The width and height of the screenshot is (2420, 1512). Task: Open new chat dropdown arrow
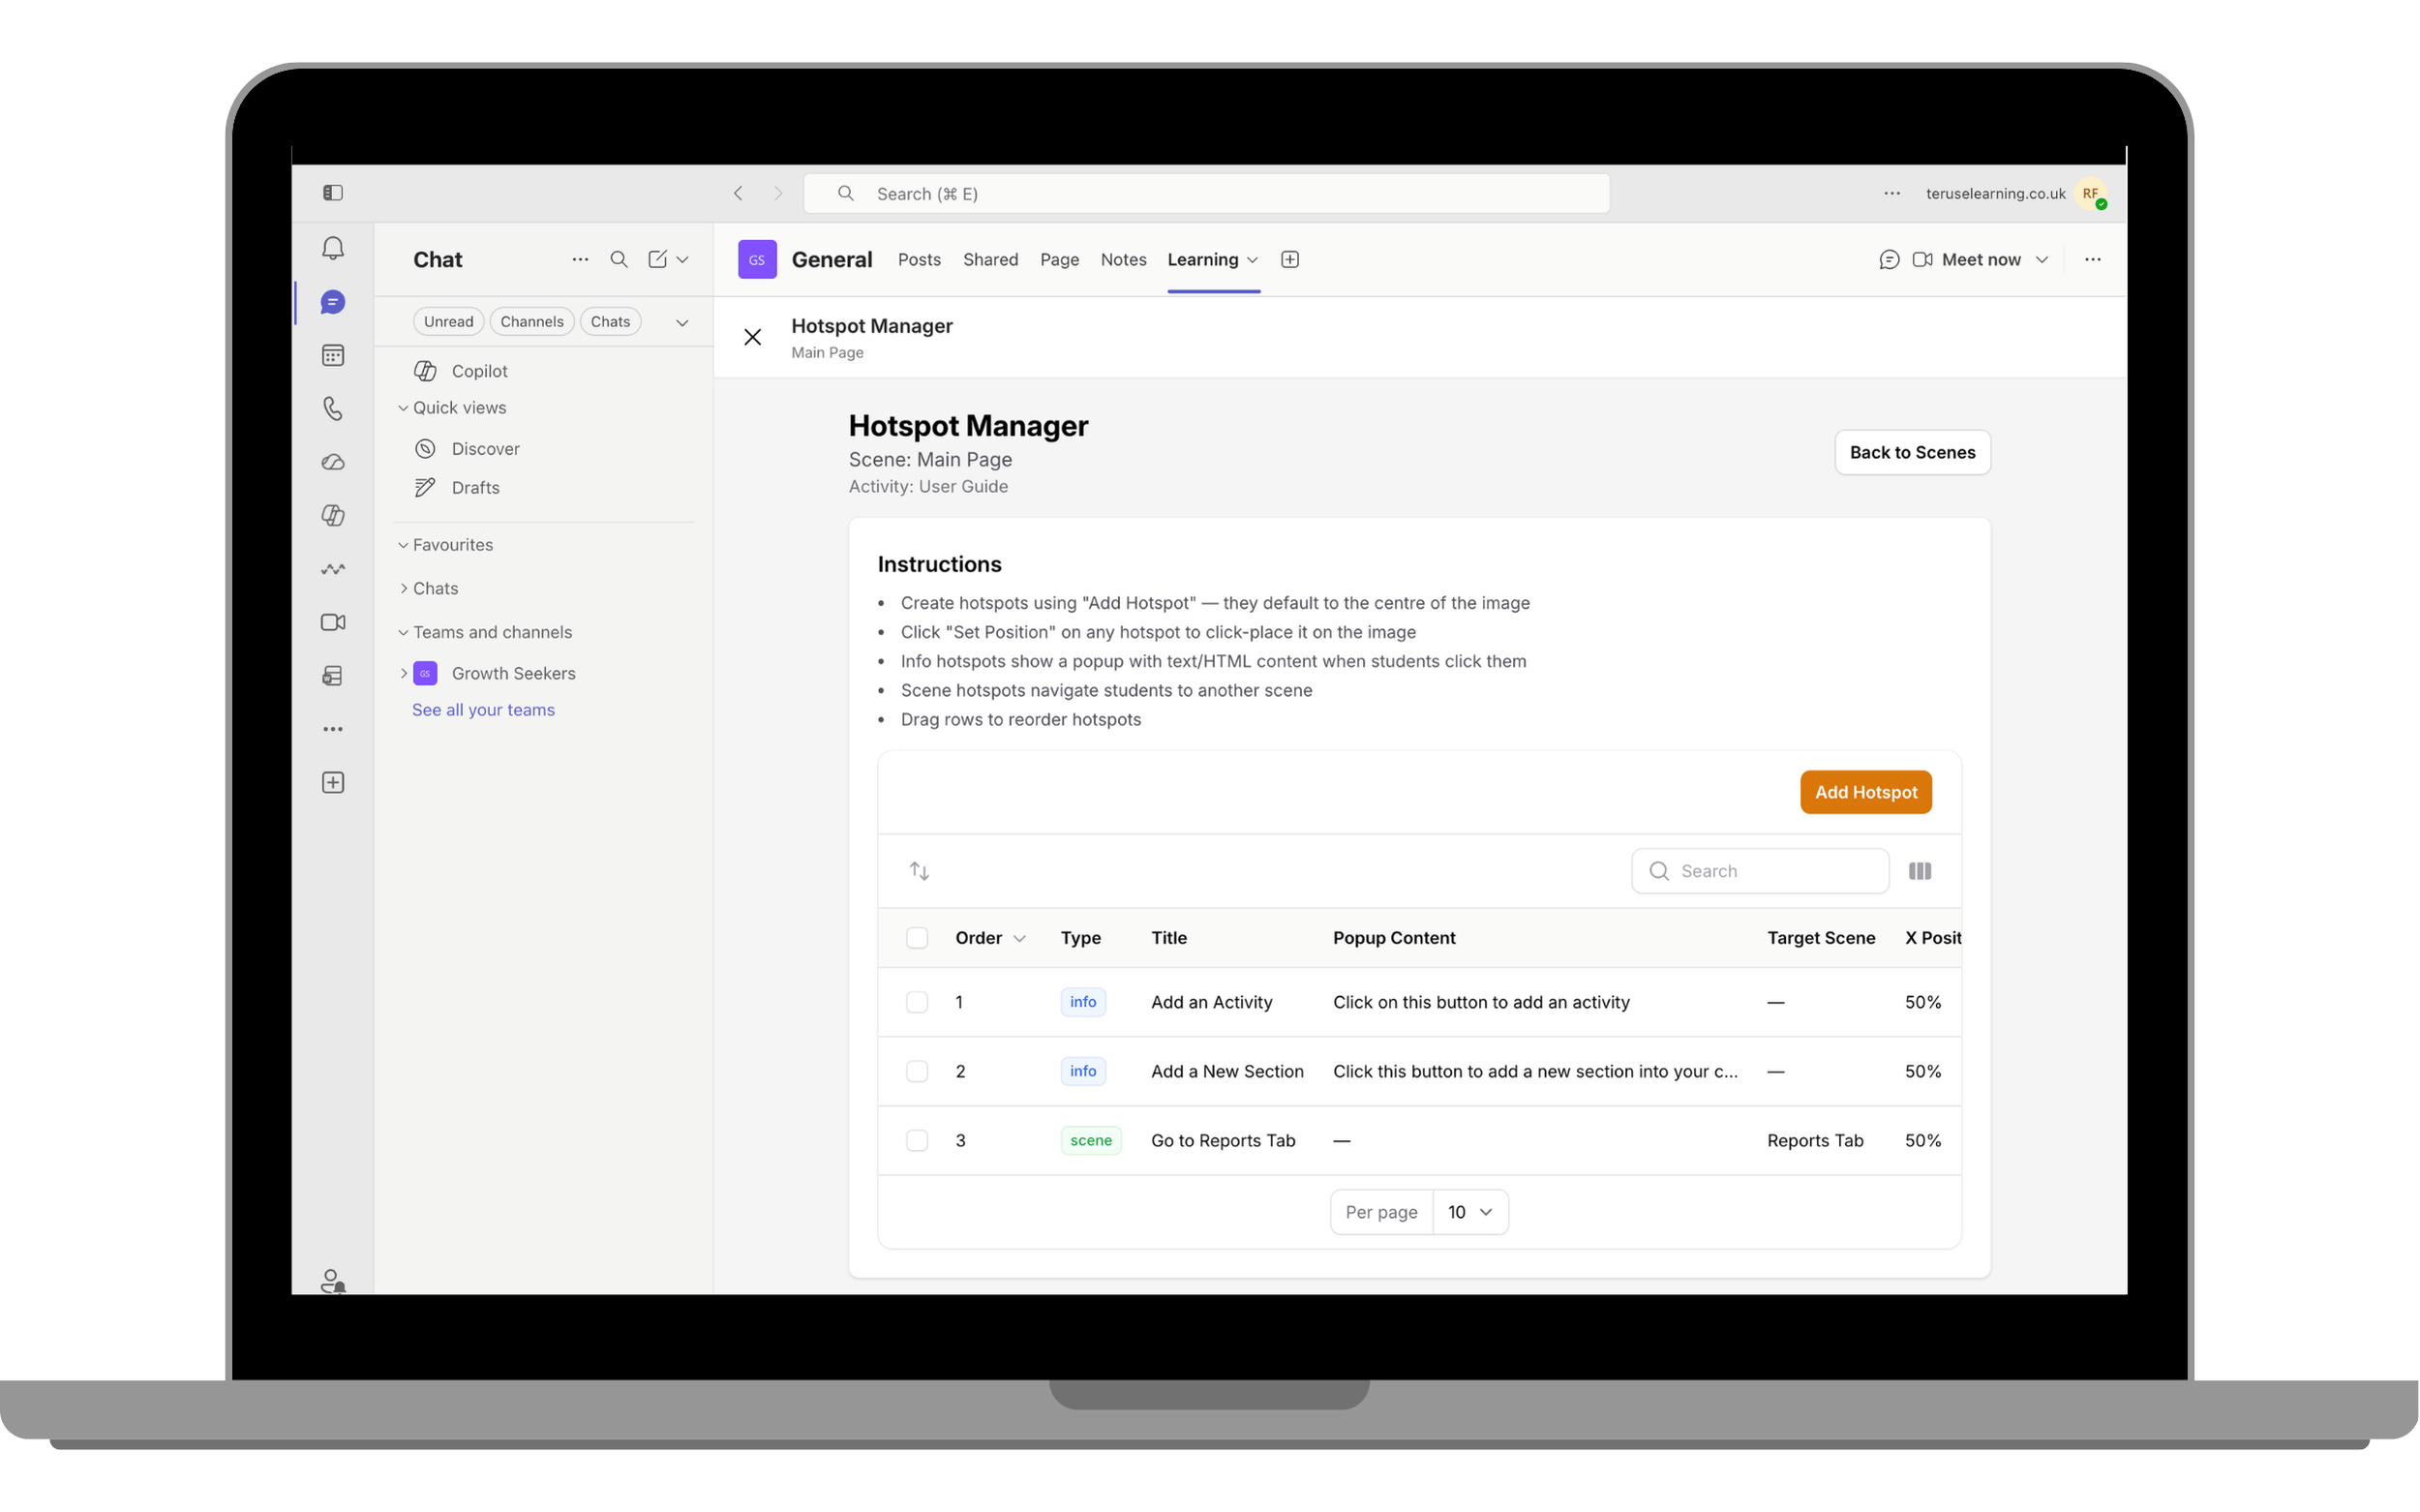click(x=682, y=259)
